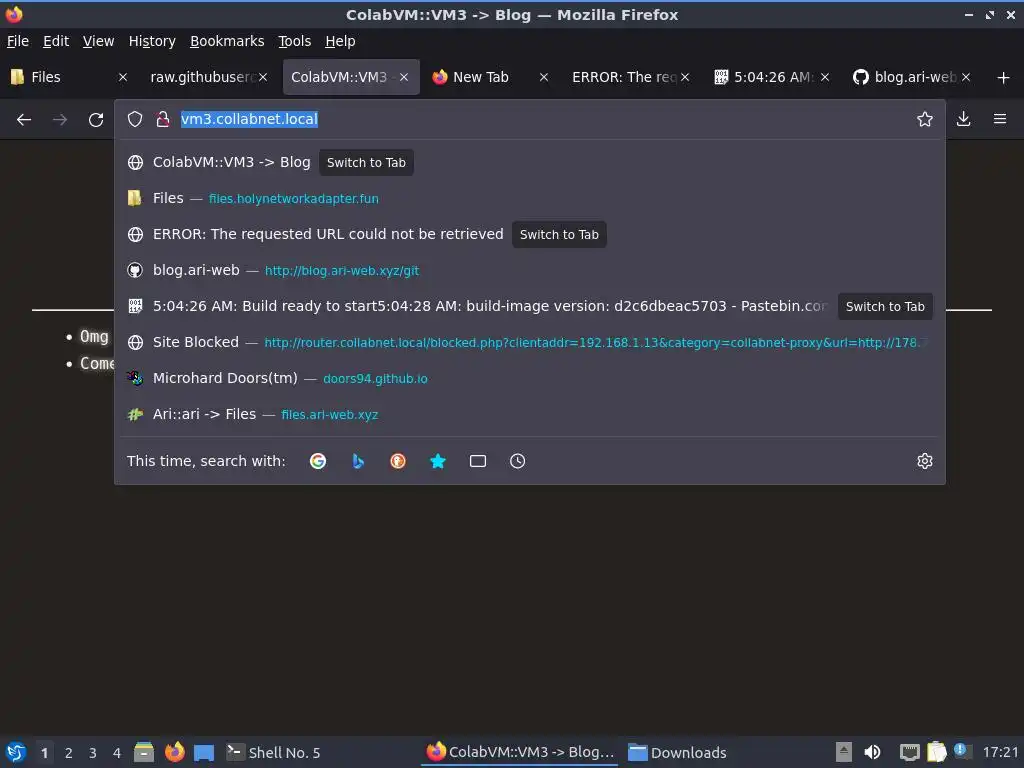This screenshot has height=768, width=1024.
Task: Open the Firefox hamburger application menu
Action: coord(1000,119)
